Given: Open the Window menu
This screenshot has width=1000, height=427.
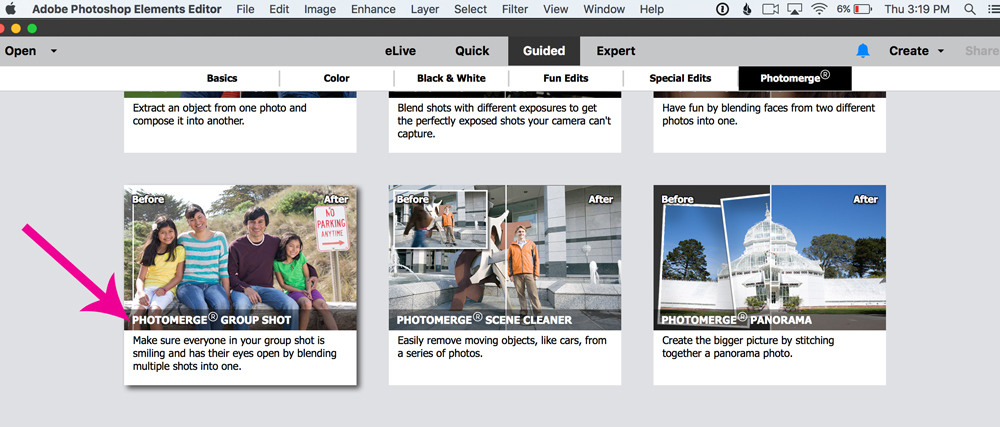Looking at the screenshot, I should click(x=604, y=9).
